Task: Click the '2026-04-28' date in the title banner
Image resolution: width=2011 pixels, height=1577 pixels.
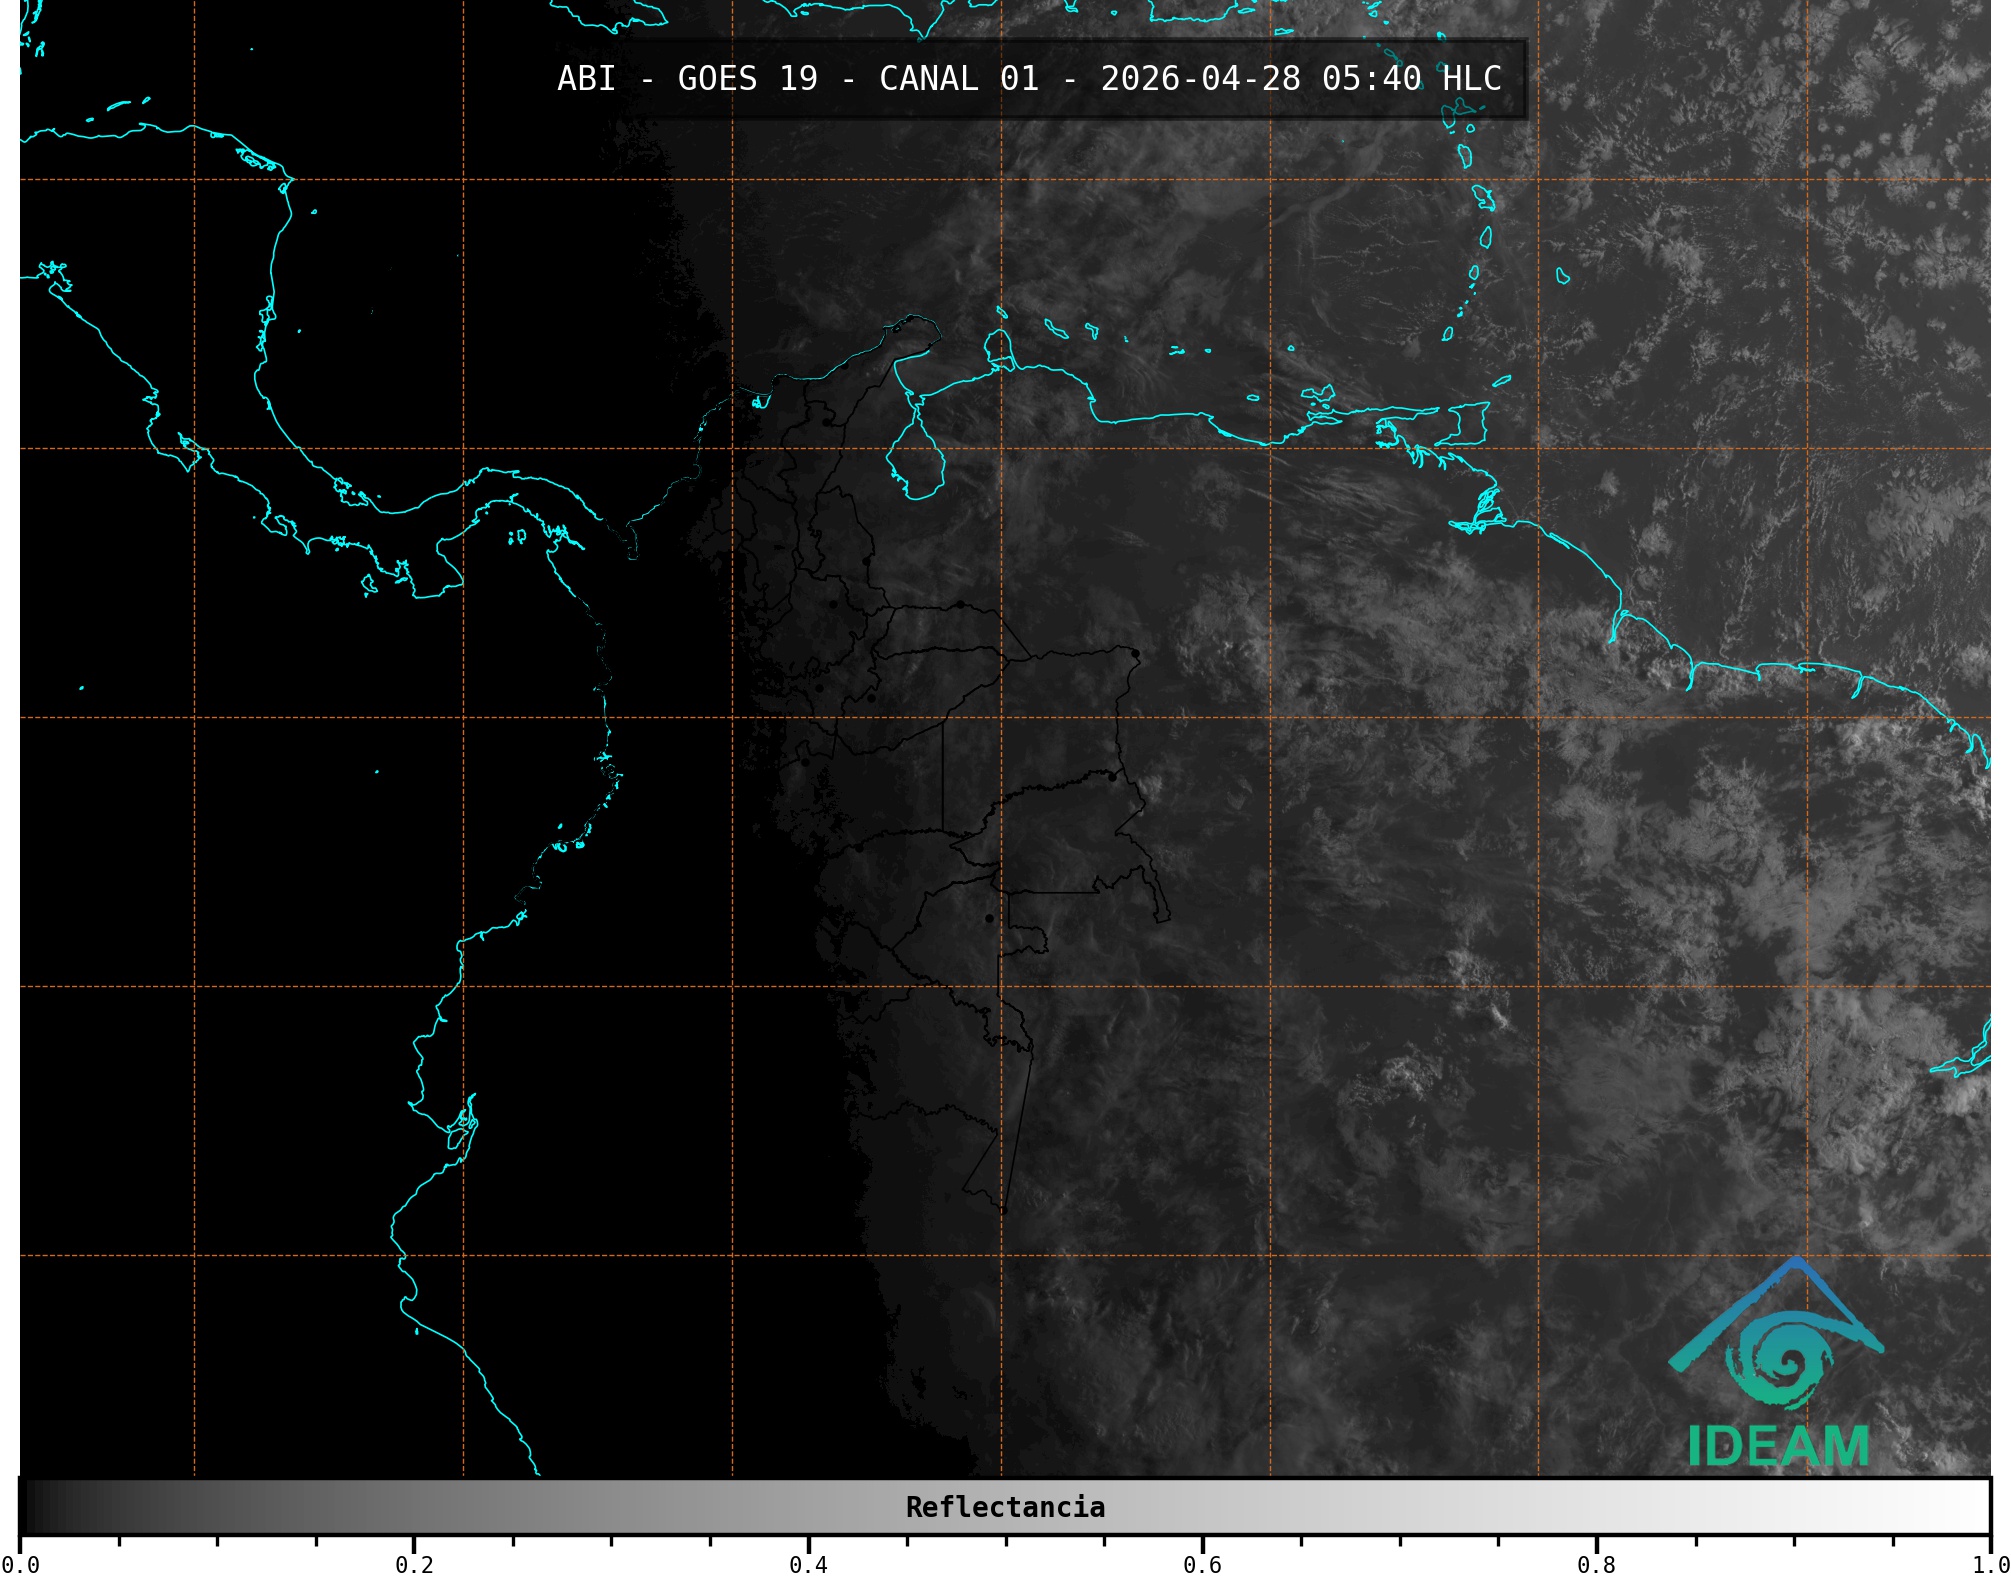Action: click(1200, 79)
